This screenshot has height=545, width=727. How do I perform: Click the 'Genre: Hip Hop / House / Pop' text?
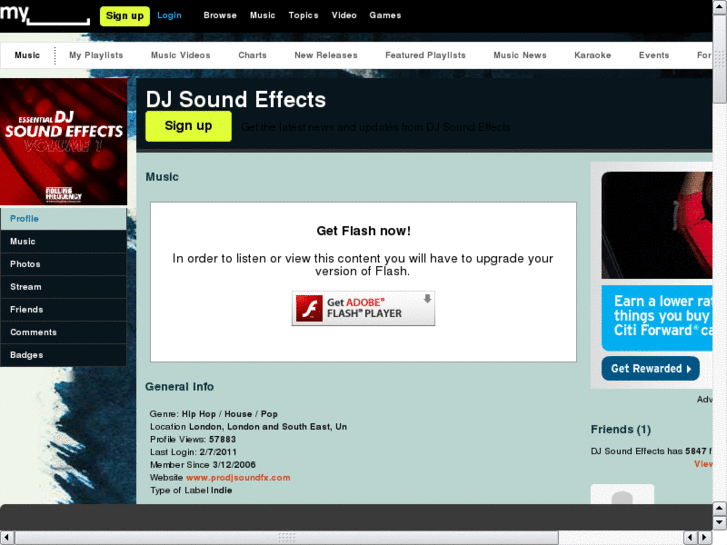point(214,414)
